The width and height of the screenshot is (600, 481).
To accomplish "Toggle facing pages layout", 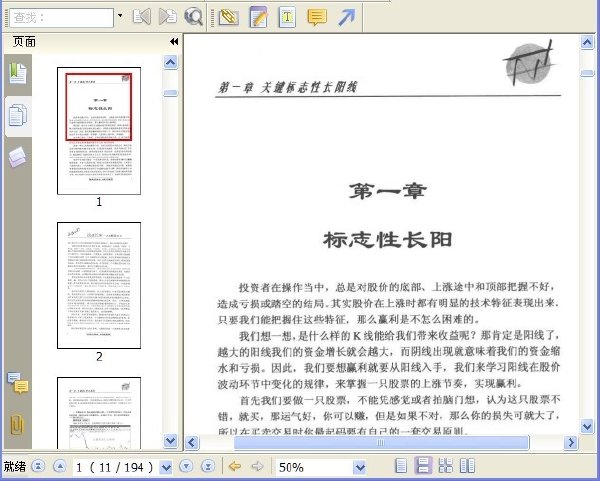I will [467, 466].
